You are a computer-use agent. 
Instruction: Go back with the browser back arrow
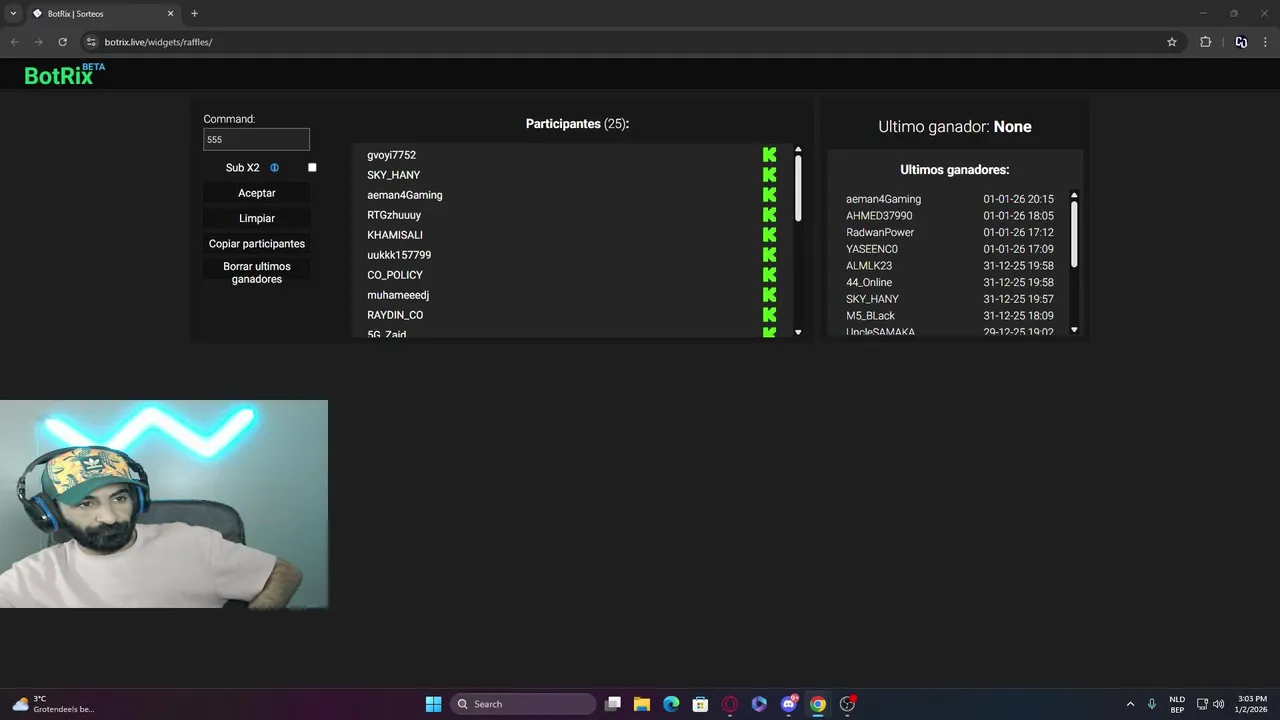tap(14, 42)
